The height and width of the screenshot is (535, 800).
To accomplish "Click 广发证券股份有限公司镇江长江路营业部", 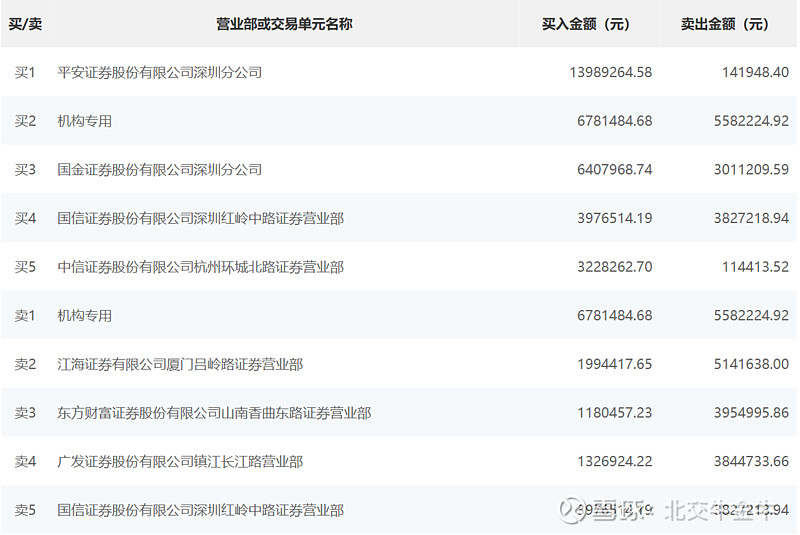I will (x=180, y=462).
